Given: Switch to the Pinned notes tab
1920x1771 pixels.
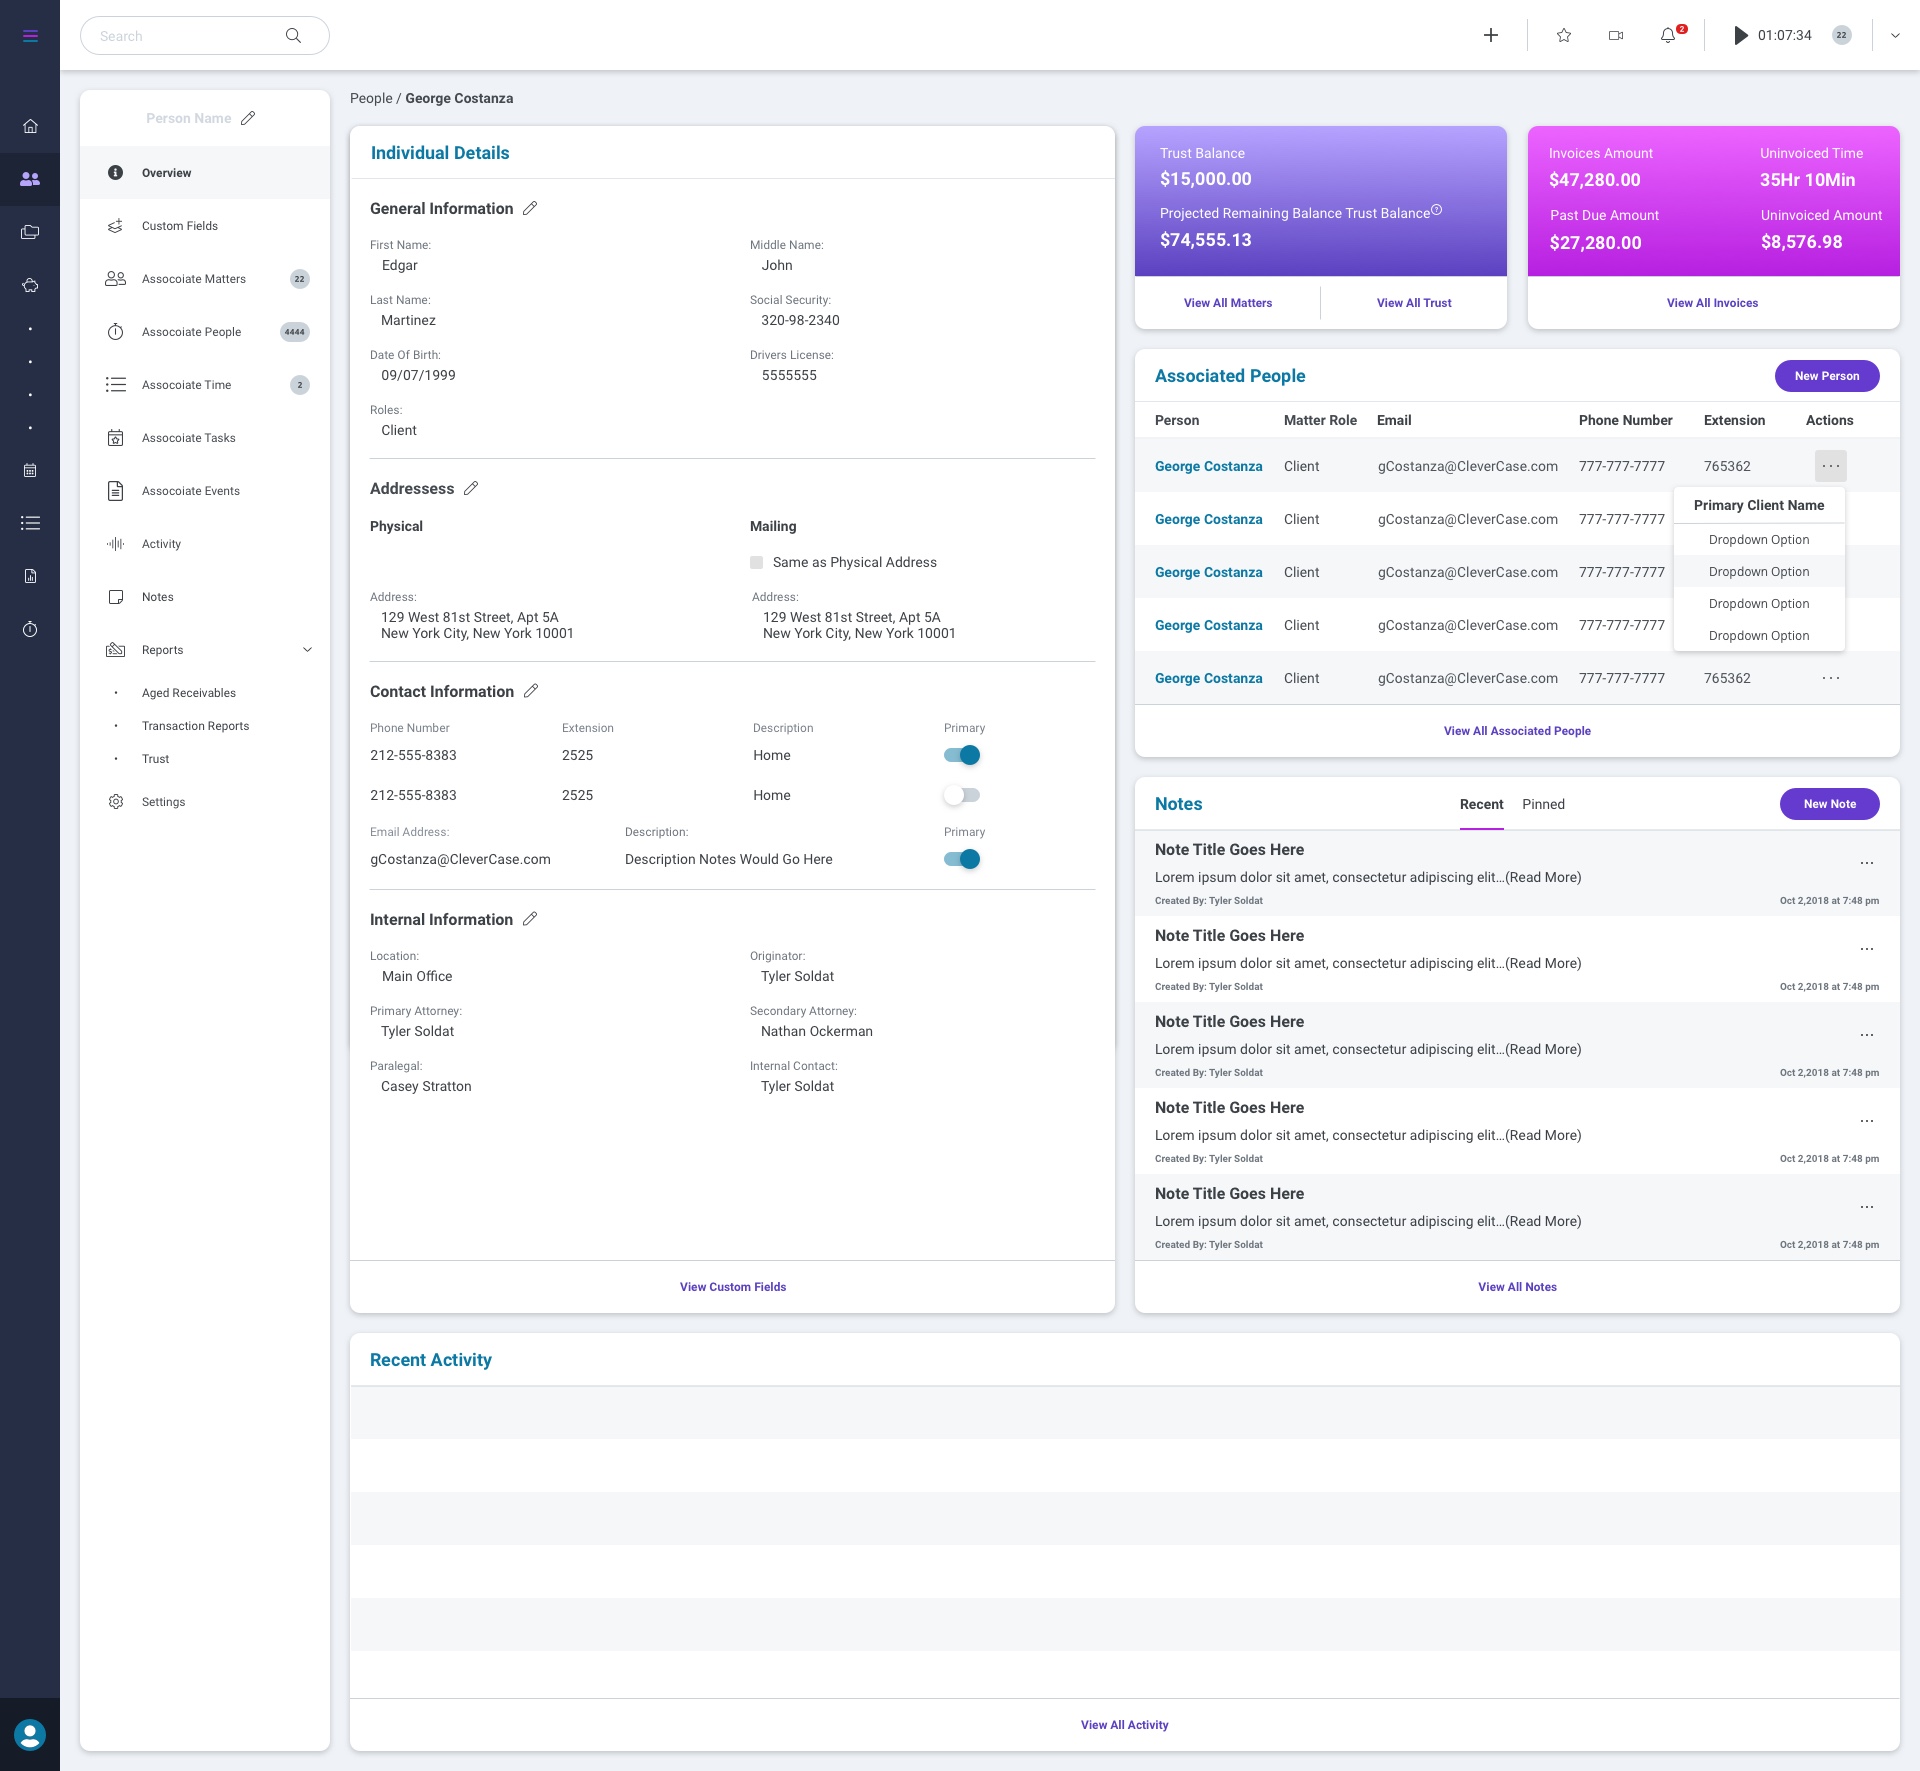Looking at the screenshot, I should (x=1543, y=804).
